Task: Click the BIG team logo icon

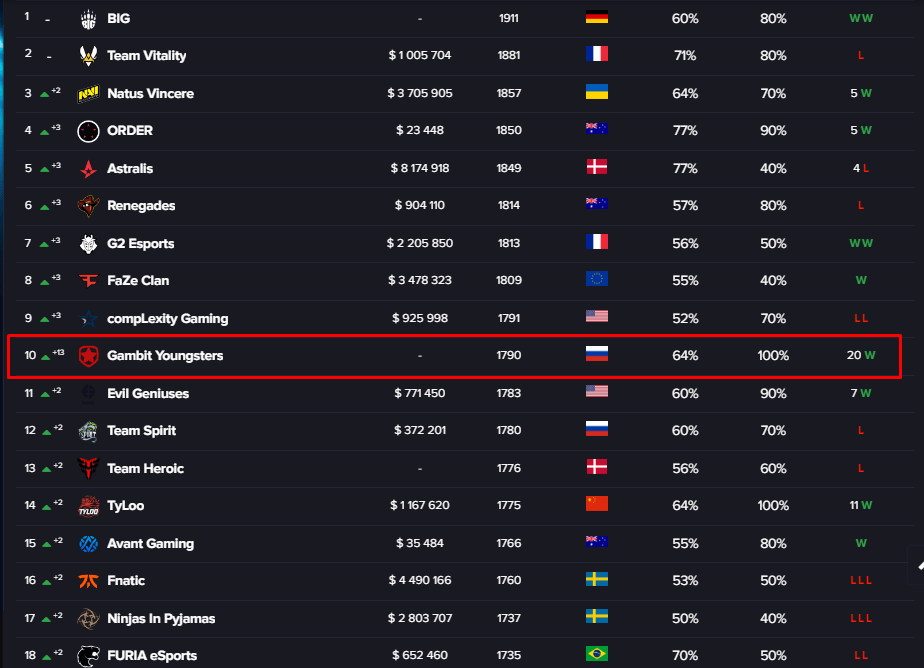Action: tap(89, 18)
